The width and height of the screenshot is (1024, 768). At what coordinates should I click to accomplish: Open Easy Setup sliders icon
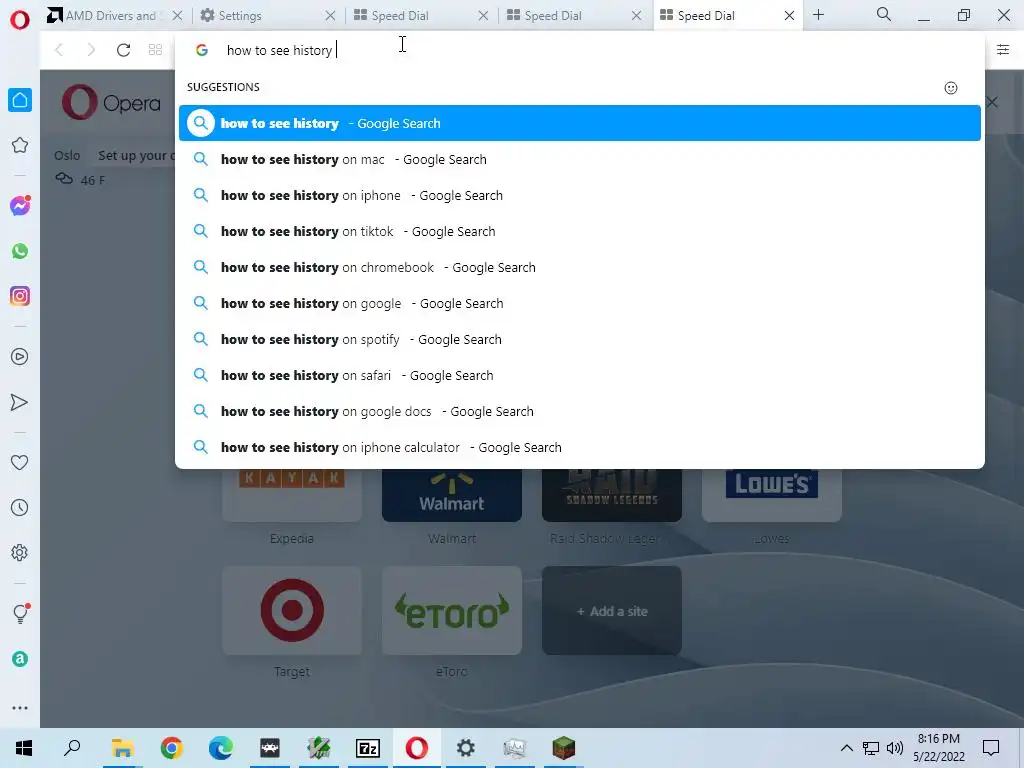tap(1003, 50)
